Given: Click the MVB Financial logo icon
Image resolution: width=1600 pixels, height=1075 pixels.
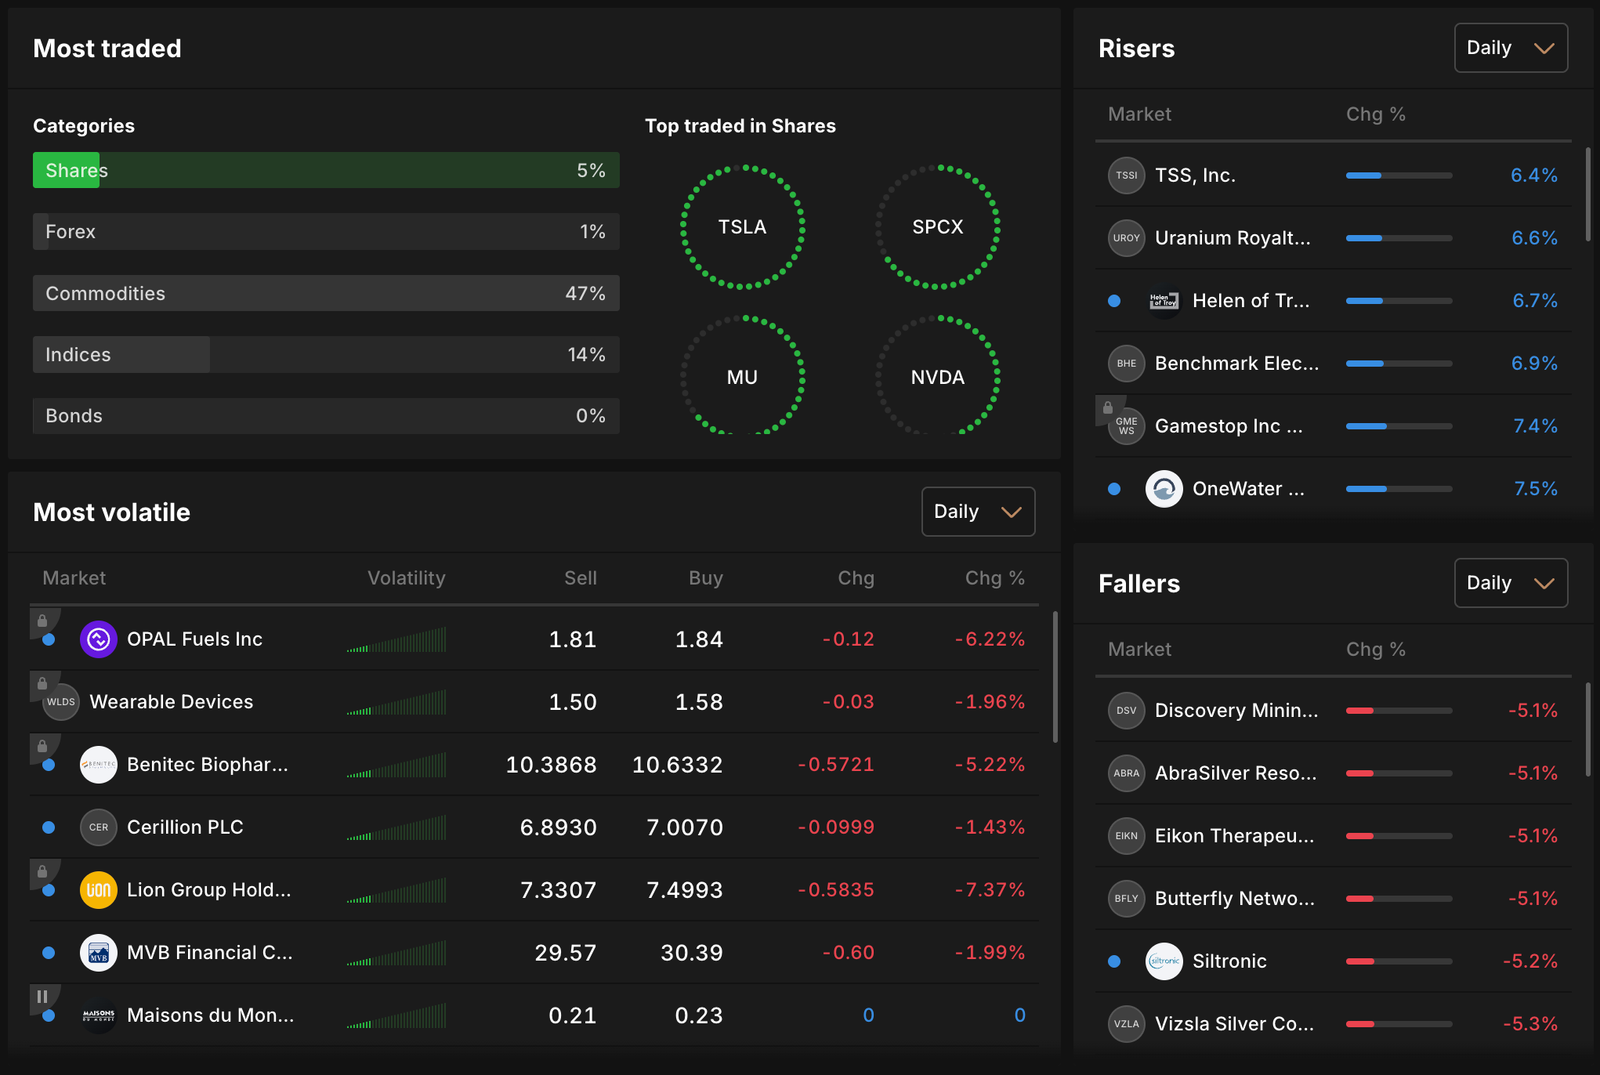Looking at the screenshot, I should (98, 953).
